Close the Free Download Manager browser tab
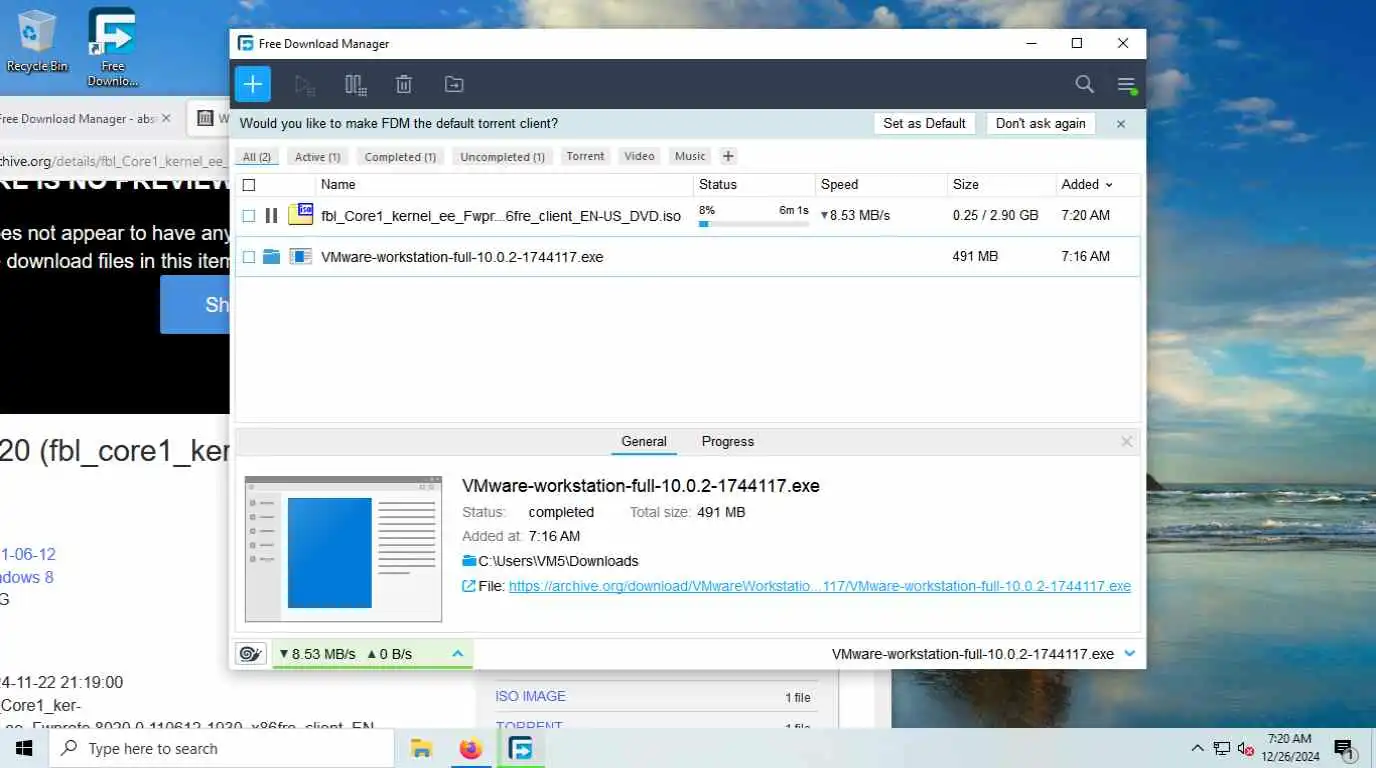Image resolution: width=1376 pixels, height=768 pixels. (166, 118)
